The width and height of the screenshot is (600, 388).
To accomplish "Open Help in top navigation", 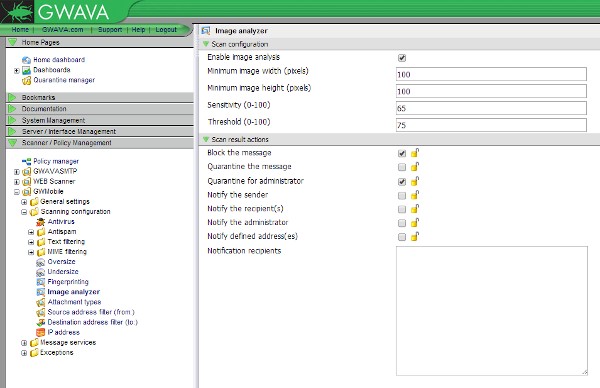I will click(138, 30).
